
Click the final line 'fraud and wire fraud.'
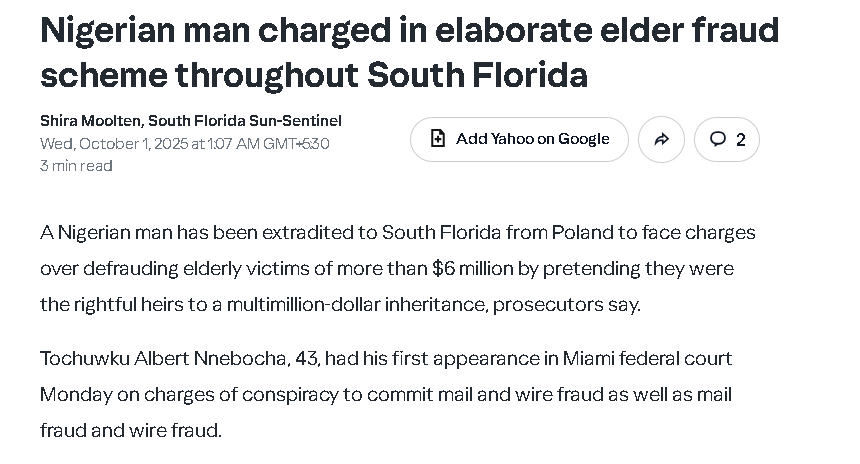[x=131, y=430]
